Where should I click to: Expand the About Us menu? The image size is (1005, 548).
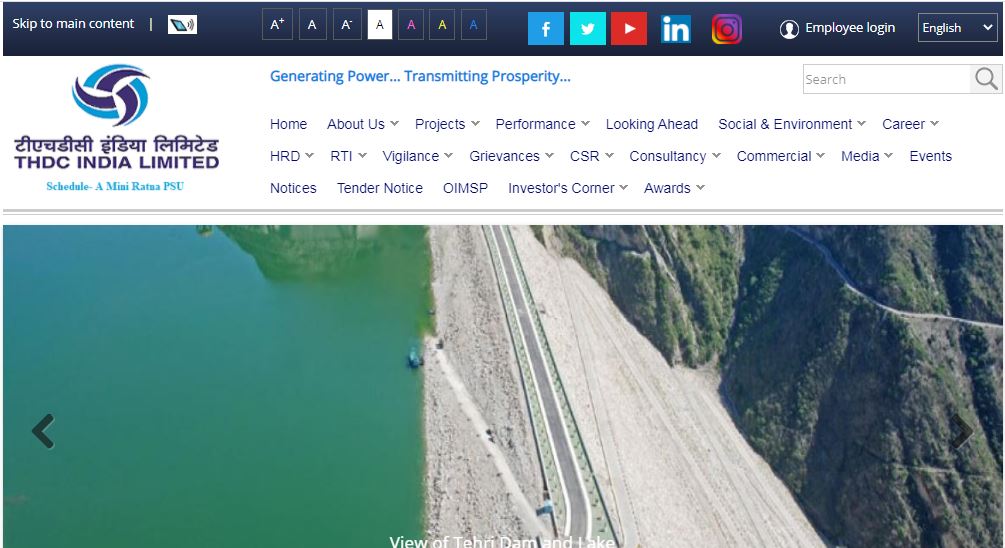click(362, 124)
